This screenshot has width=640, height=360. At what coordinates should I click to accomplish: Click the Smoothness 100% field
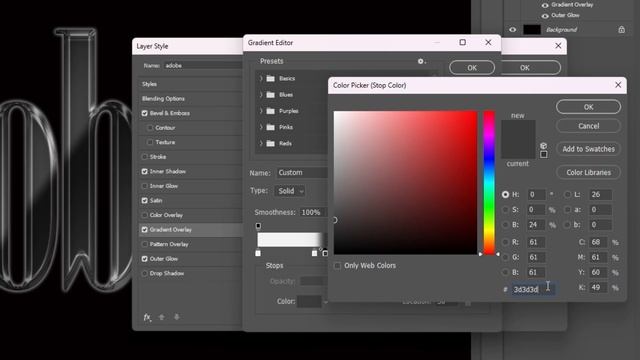(x=313, y=212)
